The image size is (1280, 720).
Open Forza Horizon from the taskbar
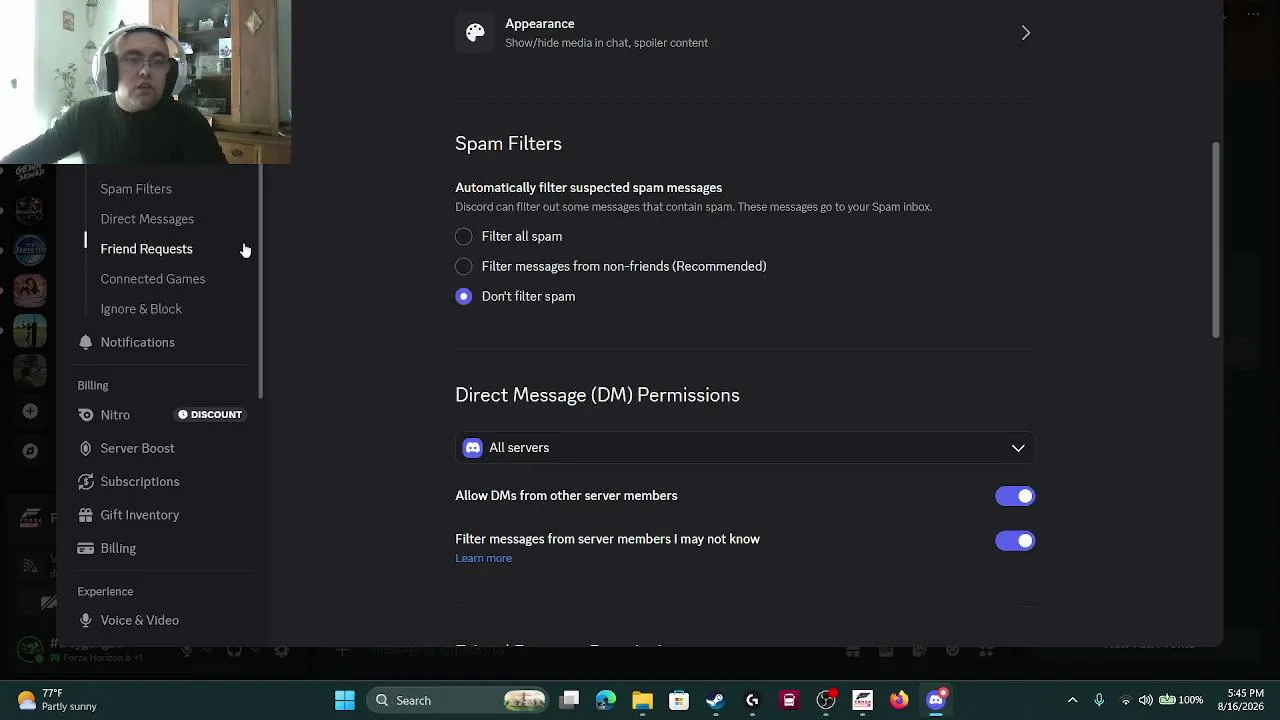pyautogui.click(x=862, y=700)
